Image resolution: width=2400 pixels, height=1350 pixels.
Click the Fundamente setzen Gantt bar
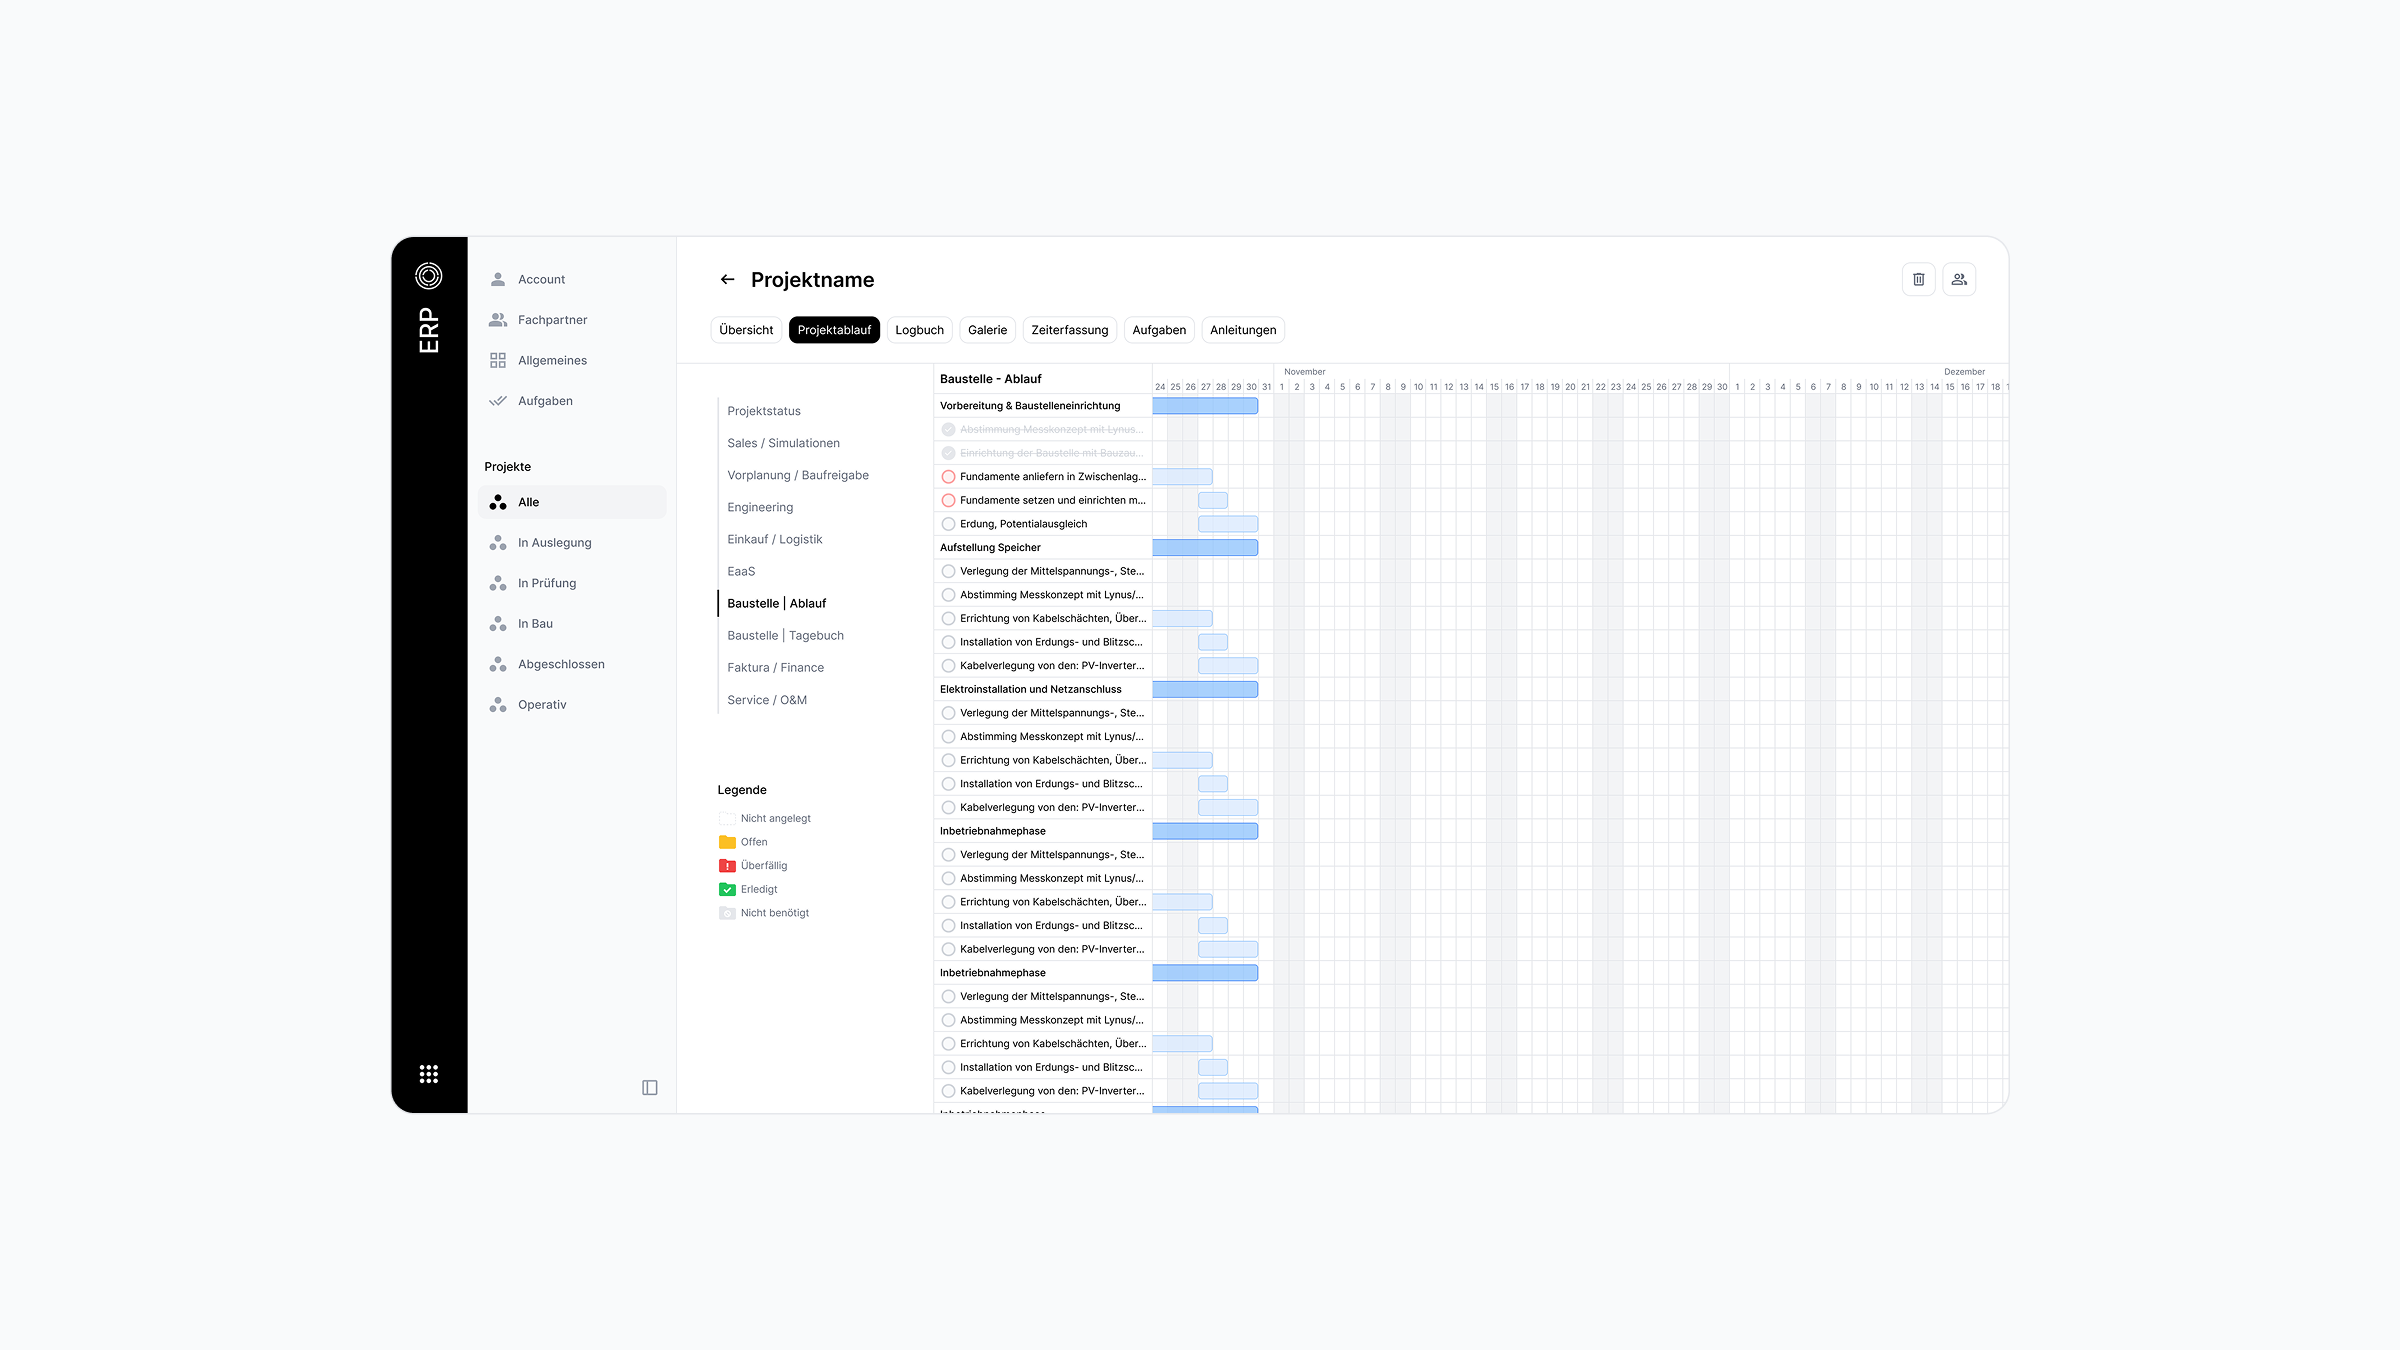click(x=1212, y=500)
